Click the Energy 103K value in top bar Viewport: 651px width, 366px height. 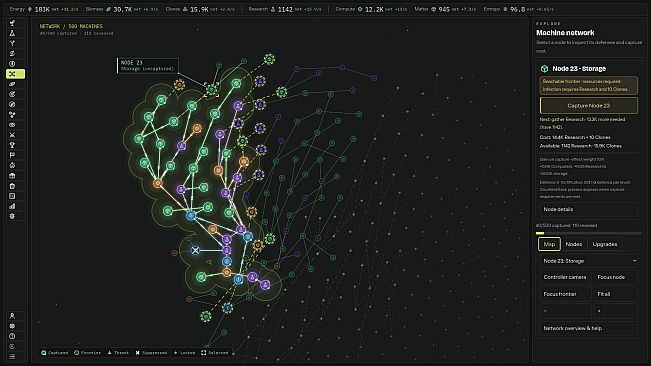pyautogui.click(x=42, y=9)
